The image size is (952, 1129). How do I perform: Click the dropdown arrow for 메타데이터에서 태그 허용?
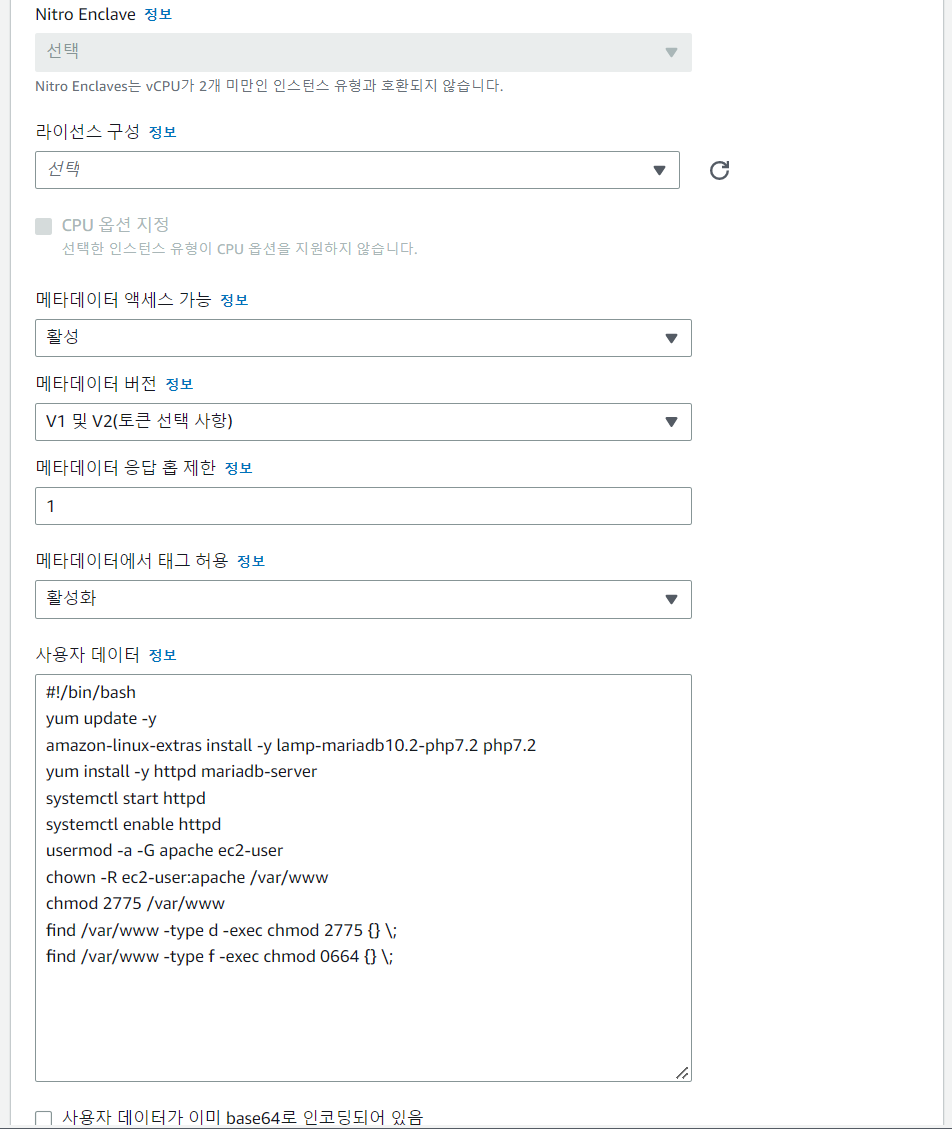point(670,599)
